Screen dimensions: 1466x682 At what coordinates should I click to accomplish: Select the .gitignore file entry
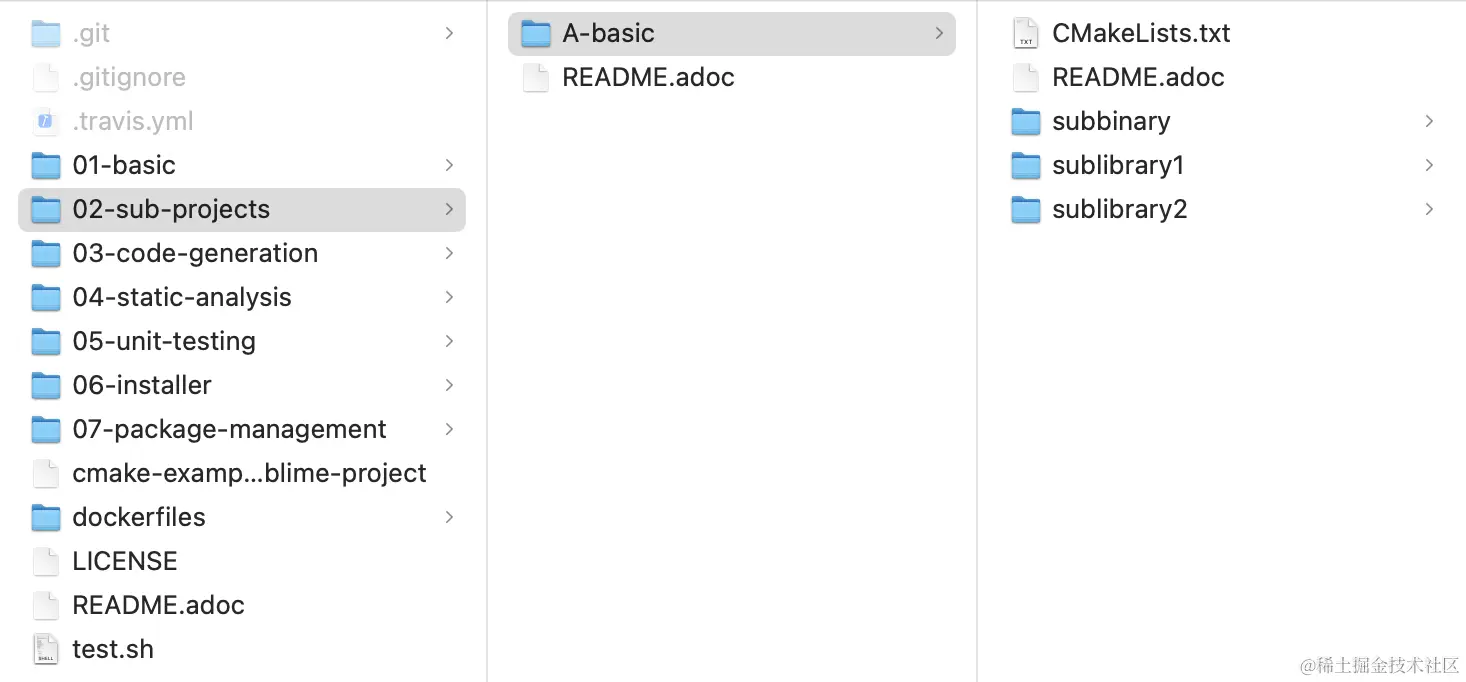coord(242,77)
